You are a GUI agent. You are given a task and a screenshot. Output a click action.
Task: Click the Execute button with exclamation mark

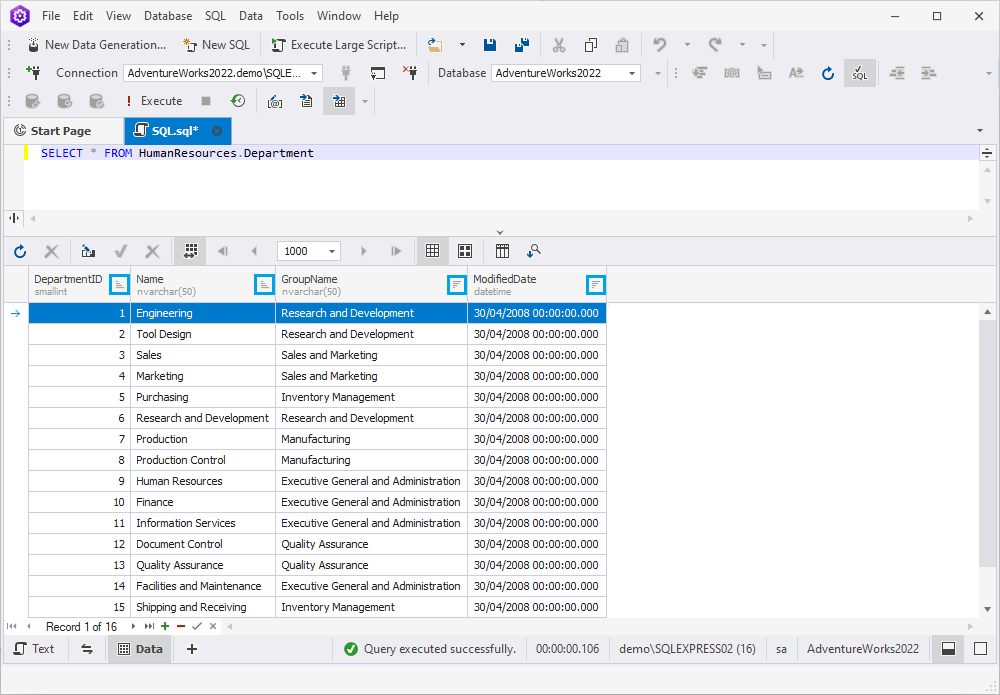(x=154, y=101)
